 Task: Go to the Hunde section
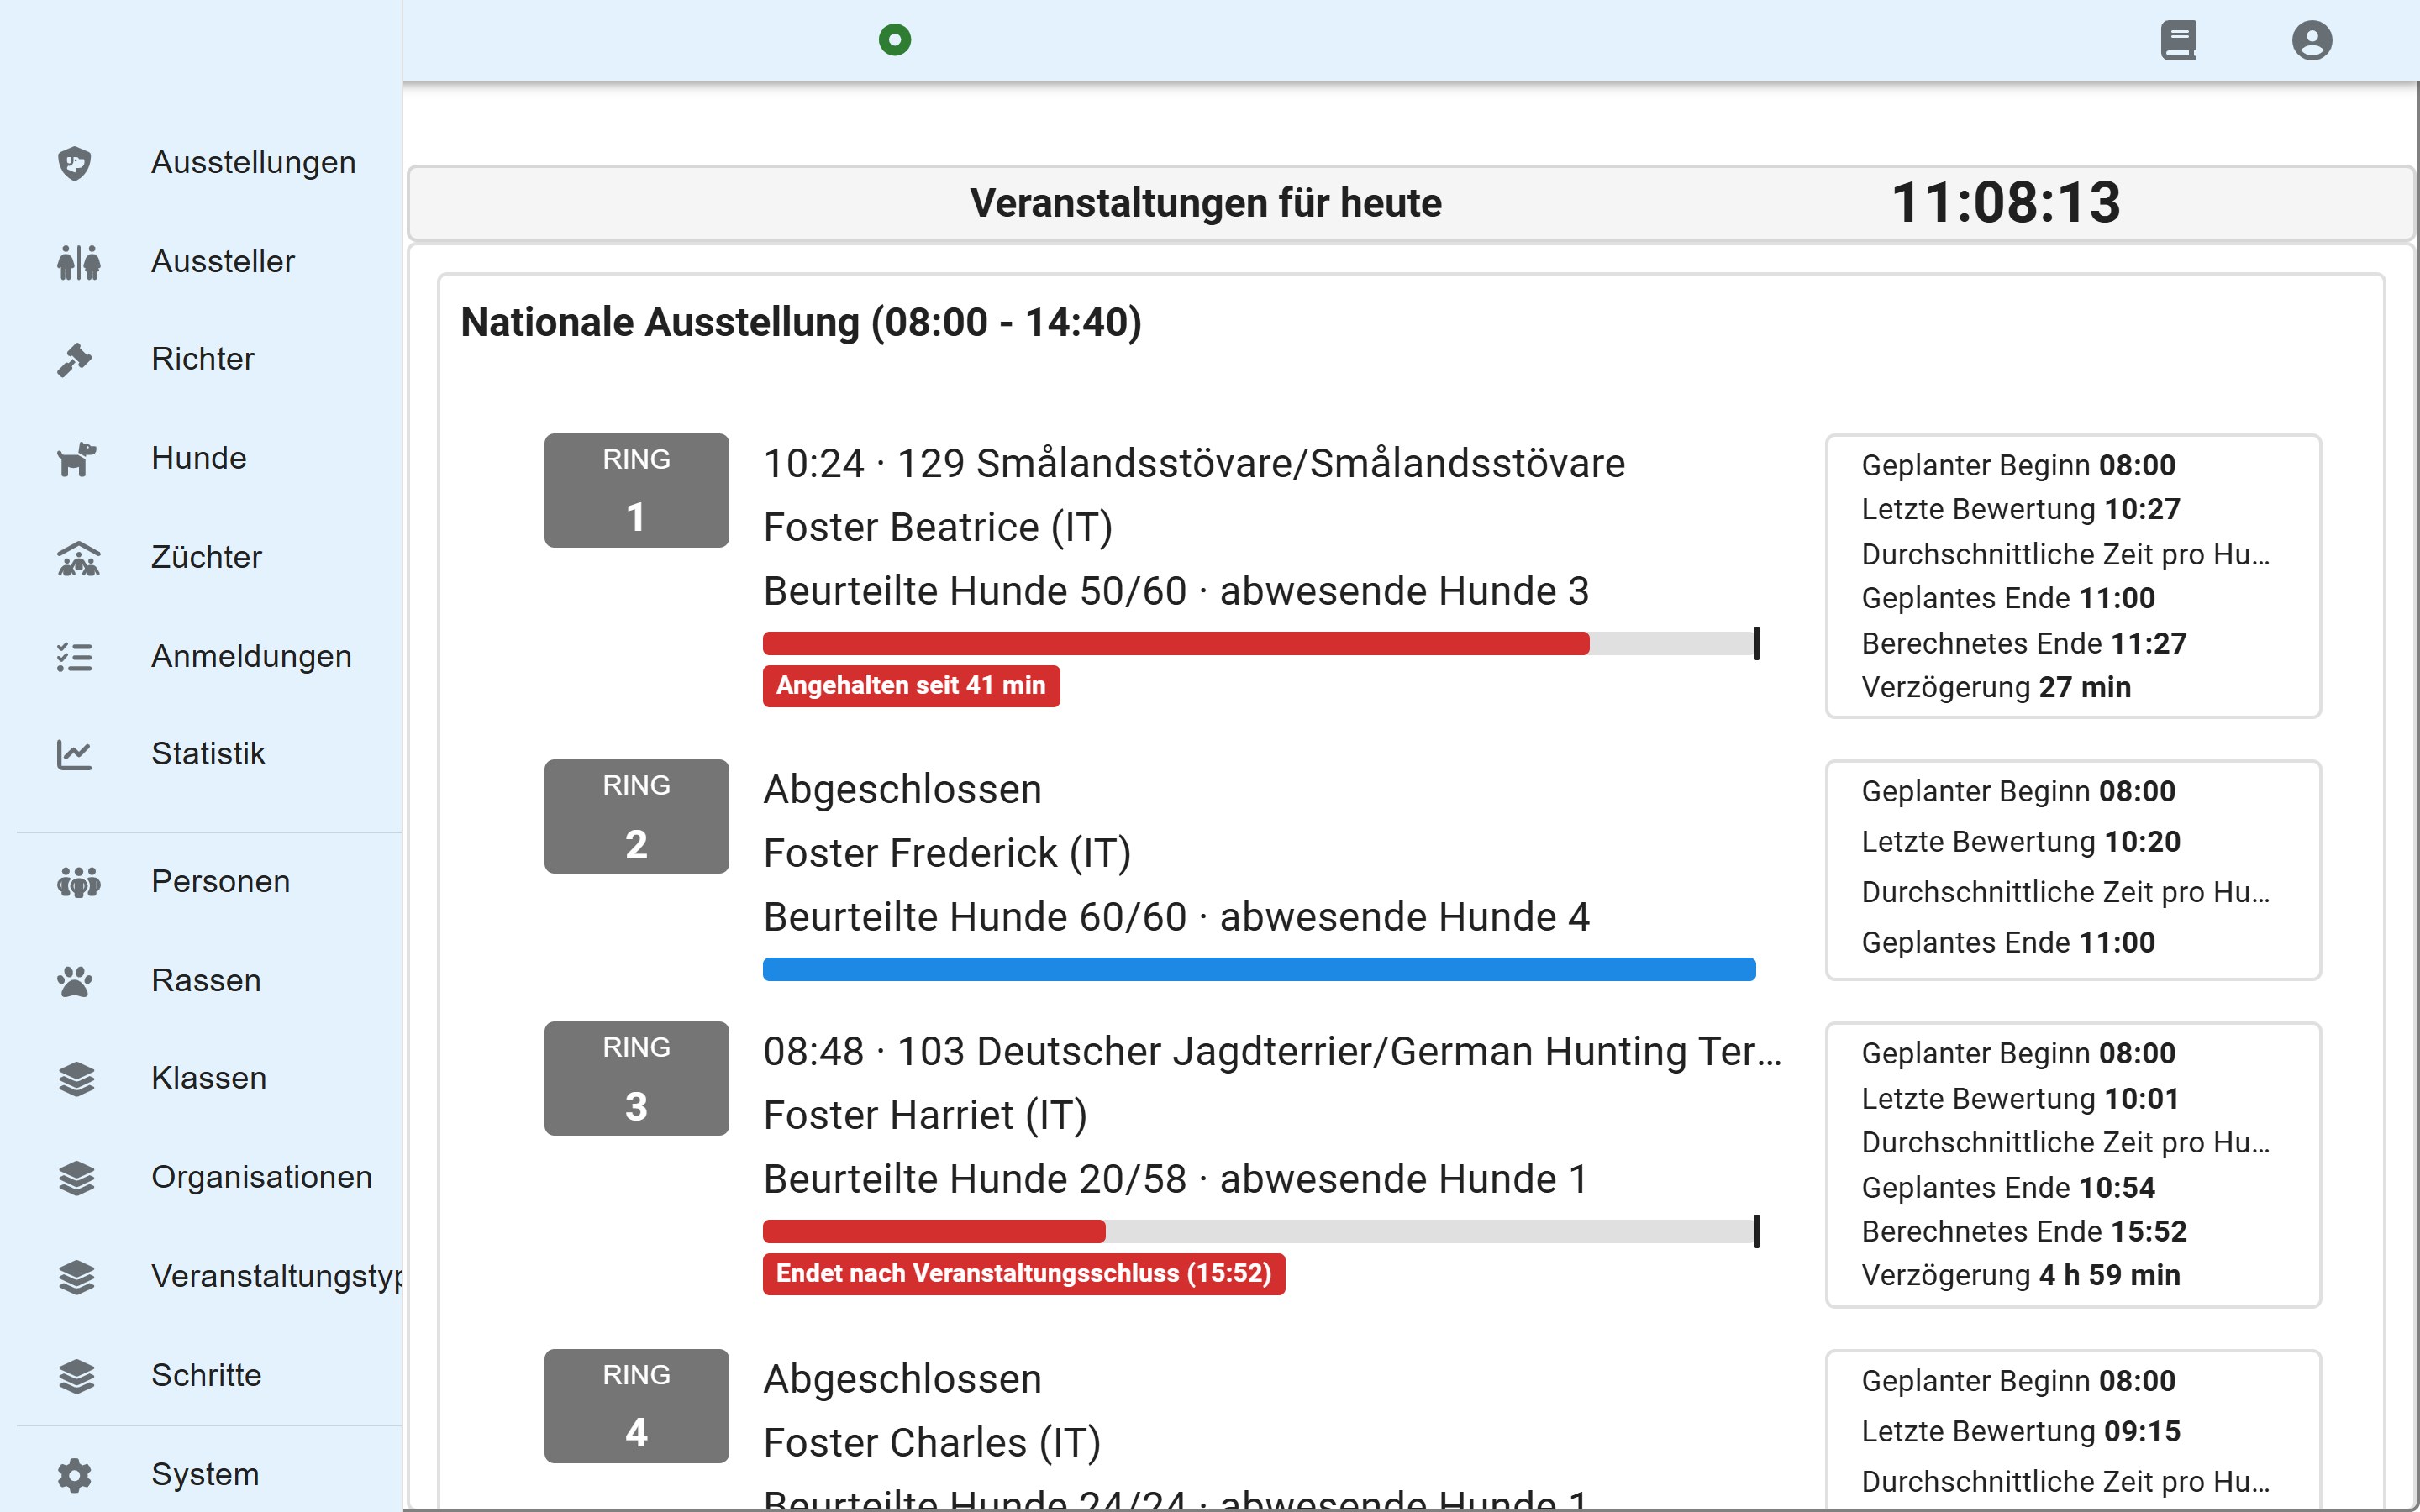click(199, 458)
